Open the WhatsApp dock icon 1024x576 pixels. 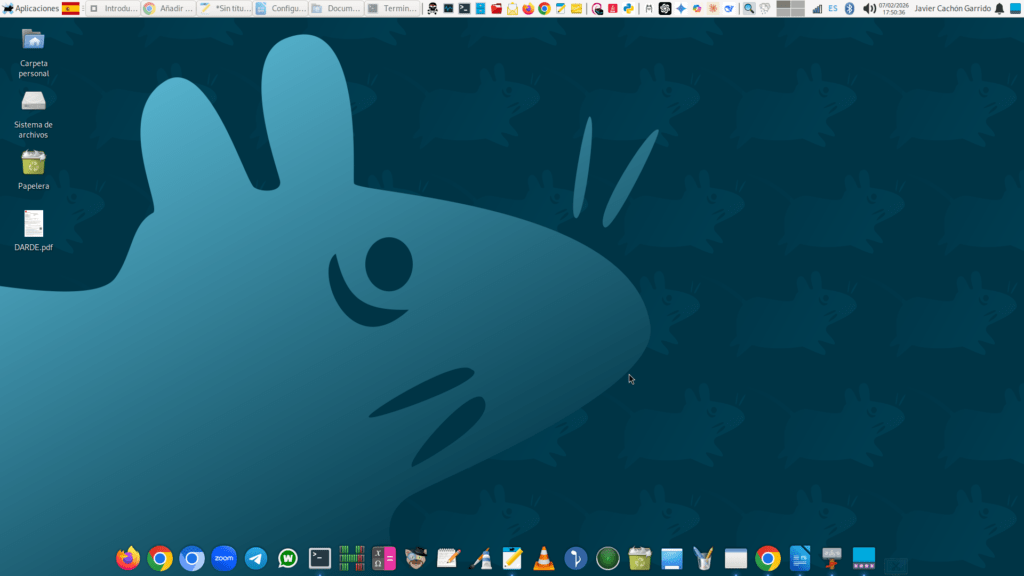tap(288, 558)
